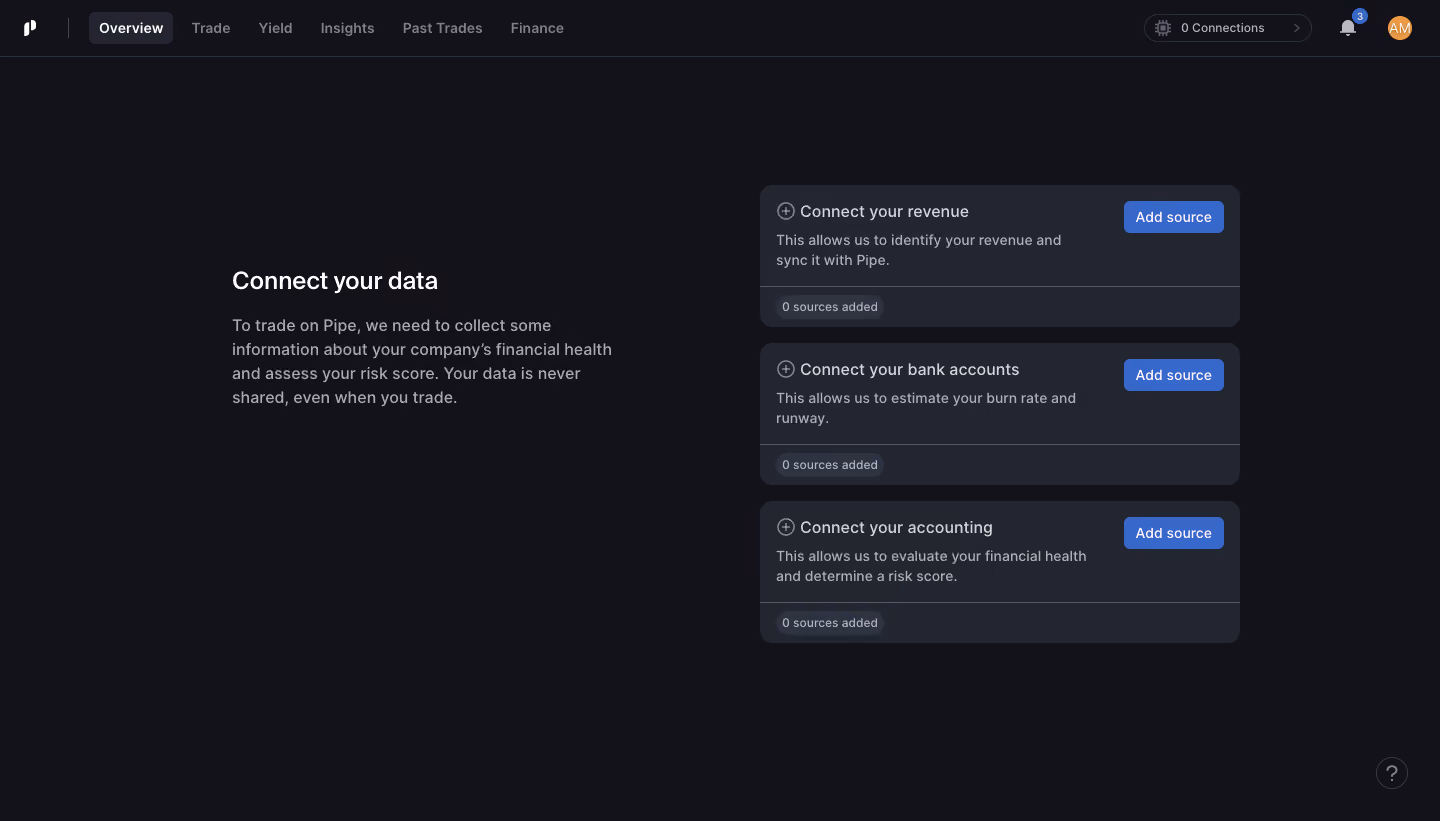Add source for Connect your accounting

tap(1174, 533)
